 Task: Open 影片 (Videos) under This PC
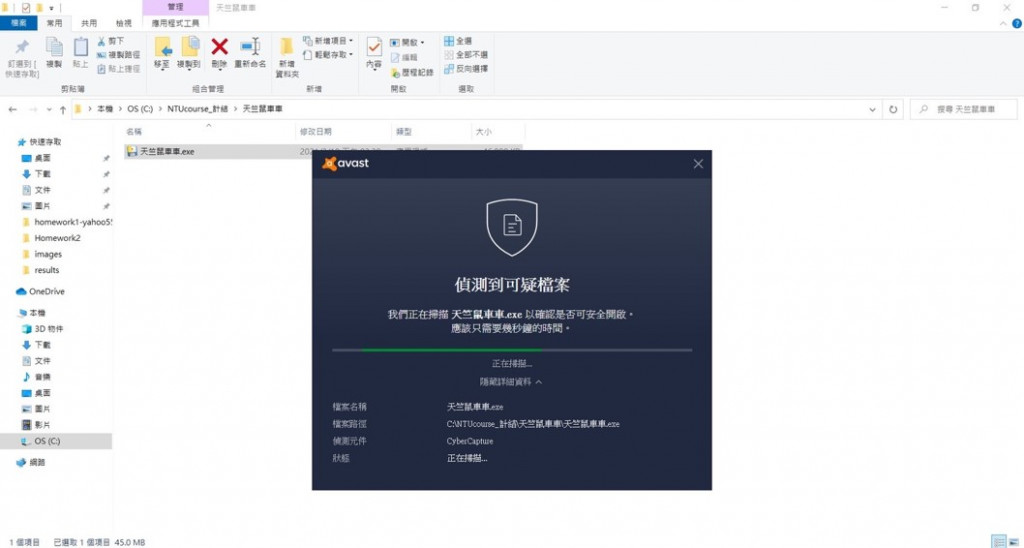(36, 425)
